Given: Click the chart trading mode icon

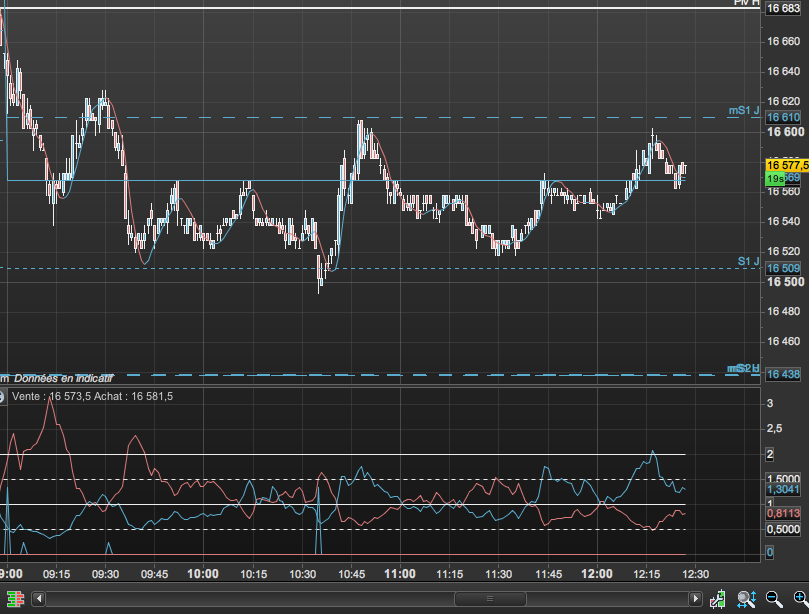Looking at the screenshot, I should click(718, 599).
